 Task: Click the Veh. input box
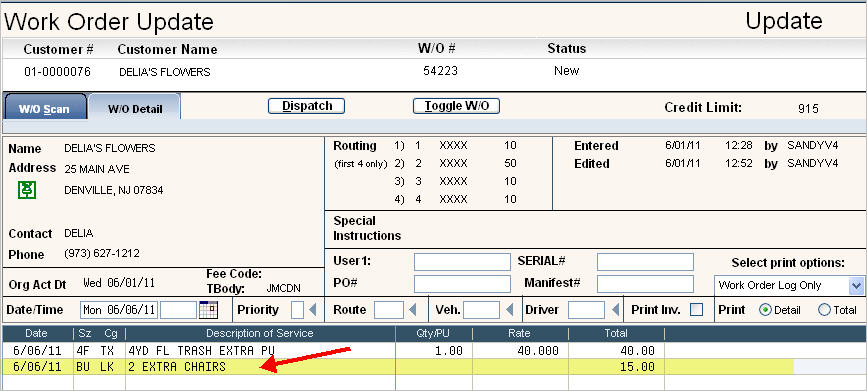(x=482, y=310)
